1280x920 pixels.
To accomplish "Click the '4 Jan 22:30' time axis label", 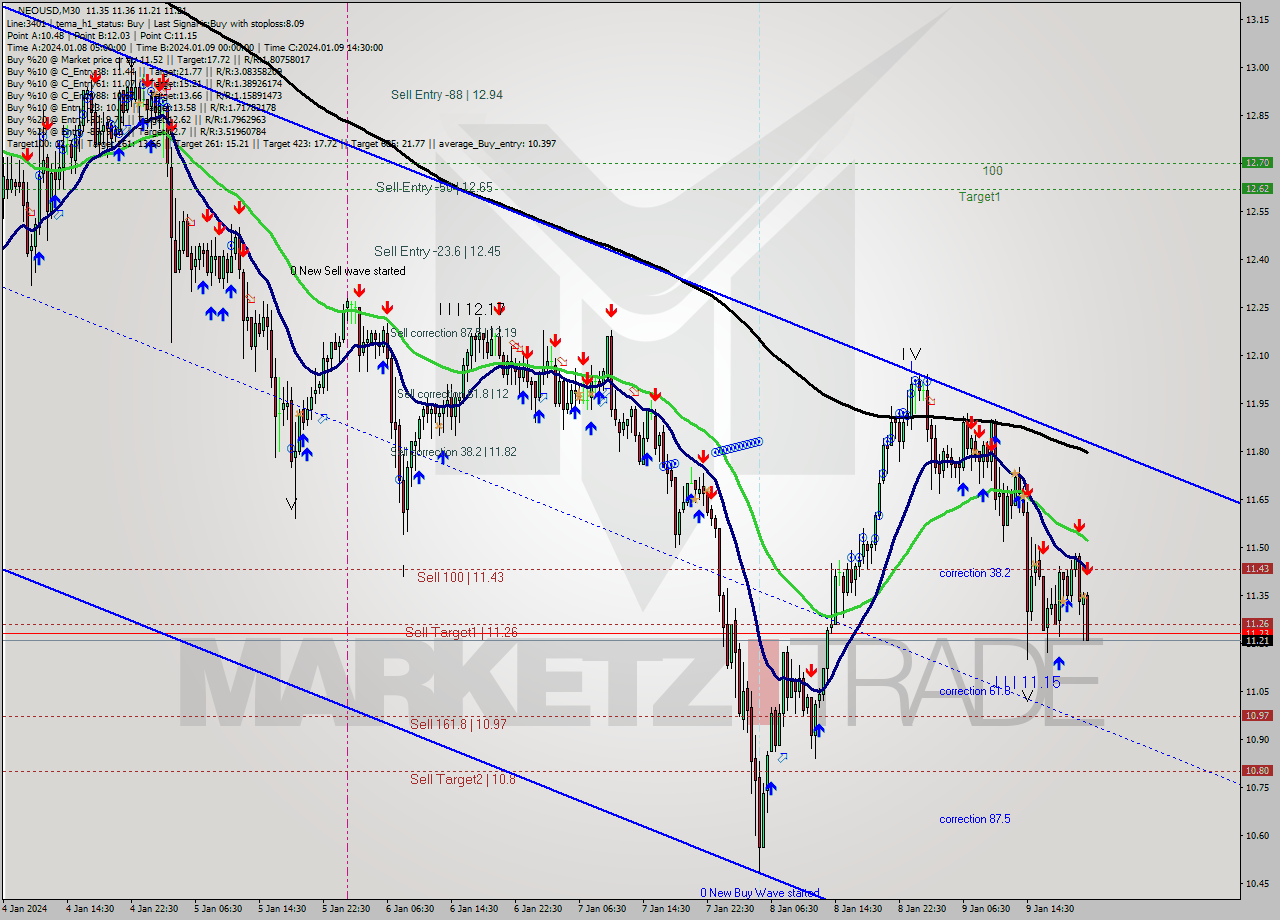I will coord(152,909).
